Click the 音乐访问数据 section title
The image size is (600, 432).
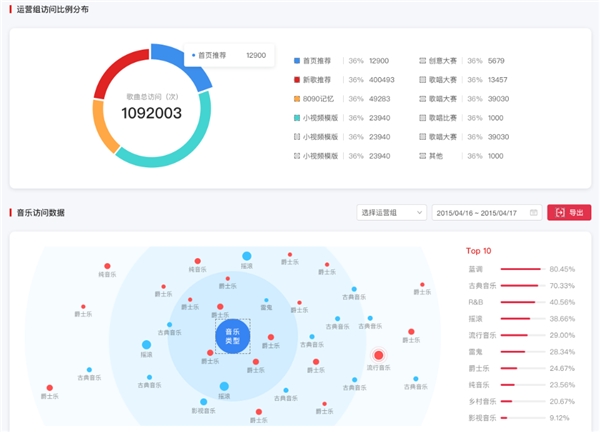(x=41, y=213)
